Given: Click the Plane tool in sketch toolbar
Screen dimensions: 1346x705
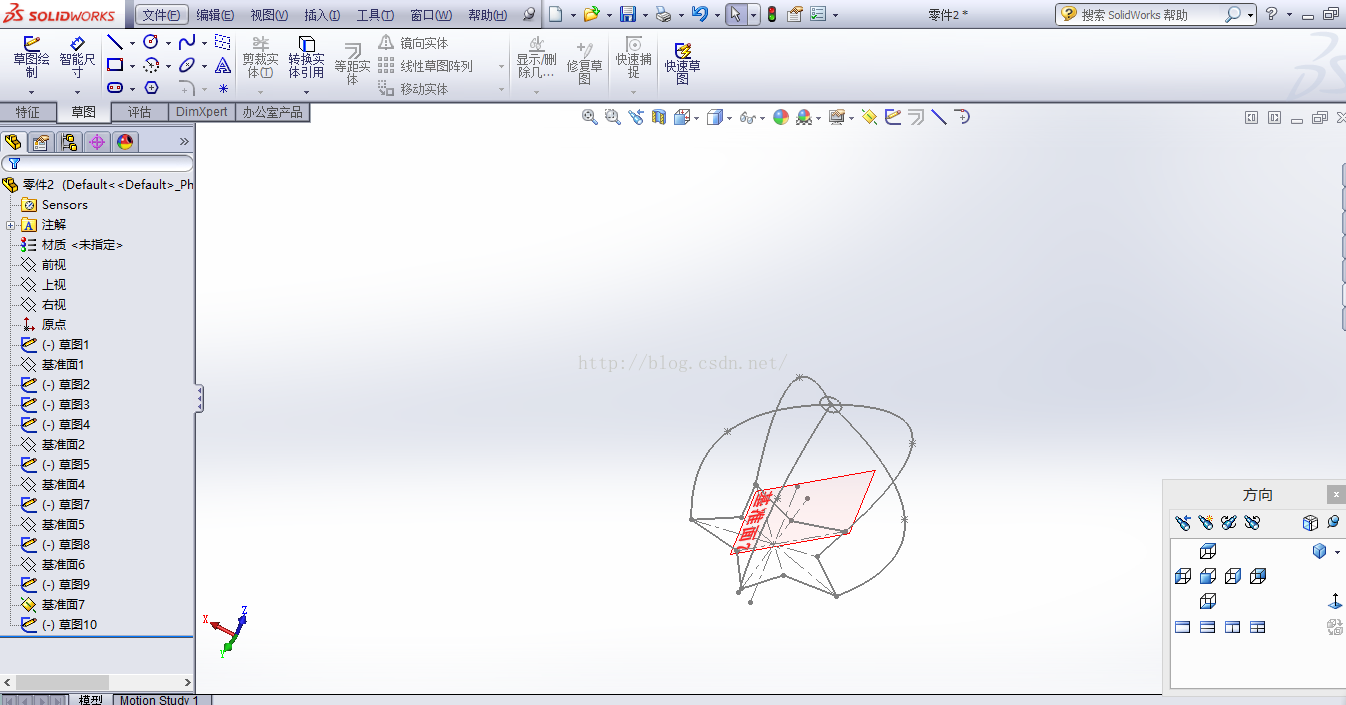Looking at the screenshot, I should (x=222, y=42).
